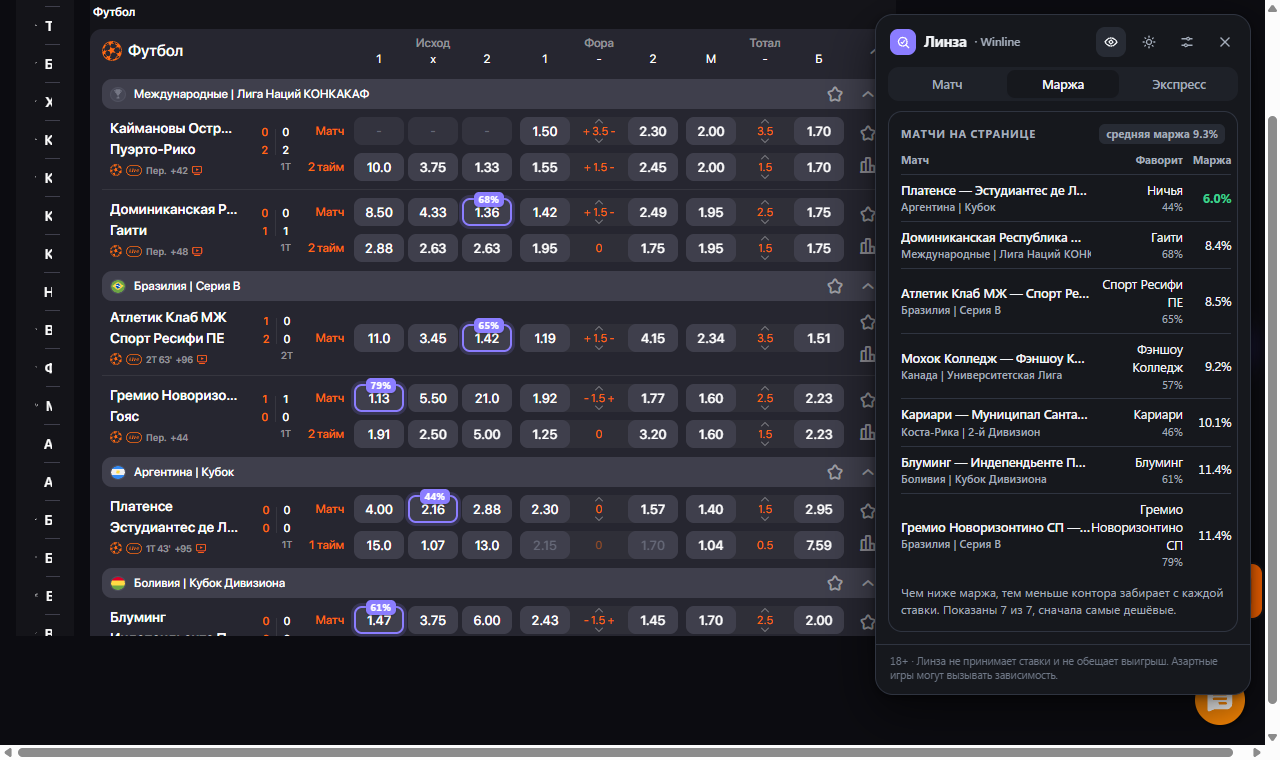Open statistics chart for Доминиканская Республика match
The width and height of the screenshot is (1280, 760).
(x=866, y=248)
